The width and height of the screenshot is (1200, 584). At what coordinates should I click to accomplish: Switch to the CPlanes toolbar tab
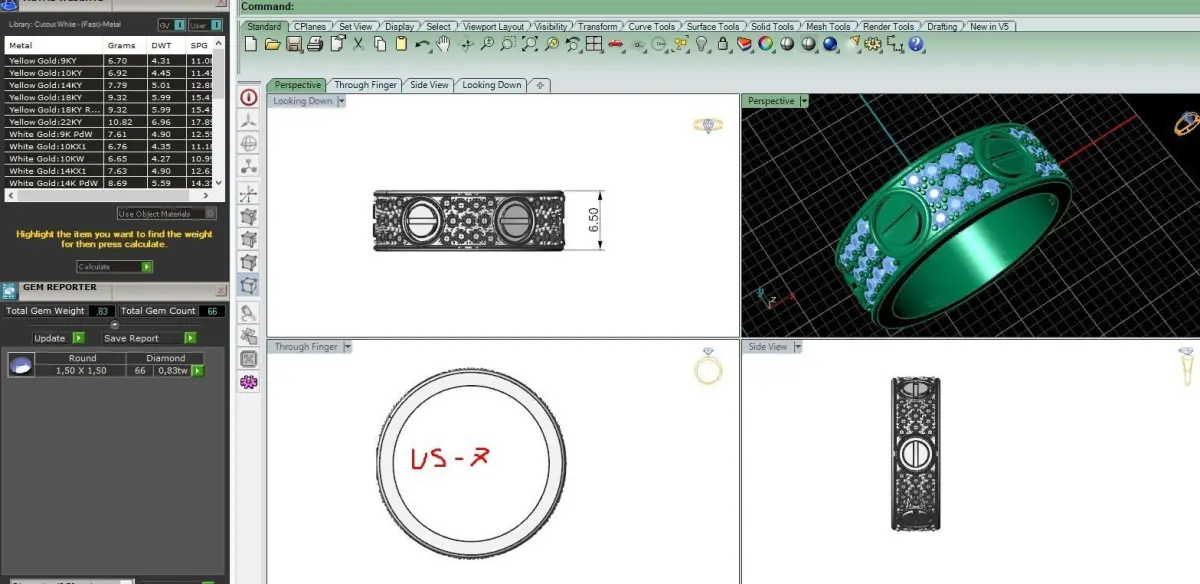tap(310, 26)
